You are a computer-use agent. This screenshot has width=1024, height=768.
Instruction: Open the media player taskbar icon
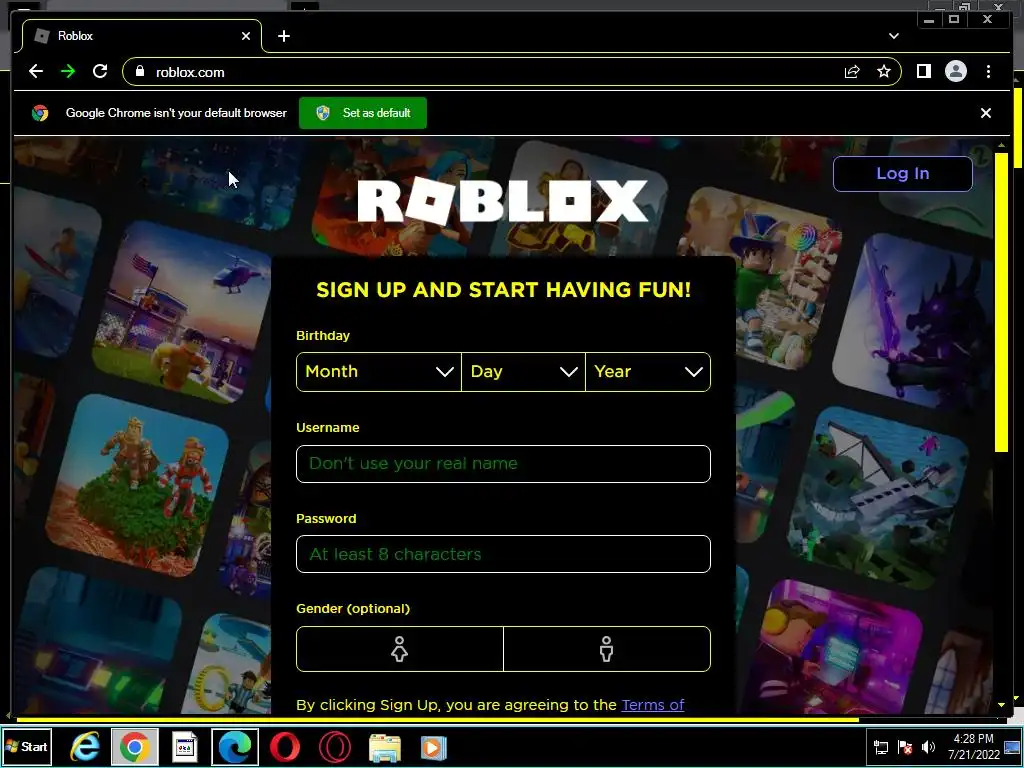click(x=433, y=747)
